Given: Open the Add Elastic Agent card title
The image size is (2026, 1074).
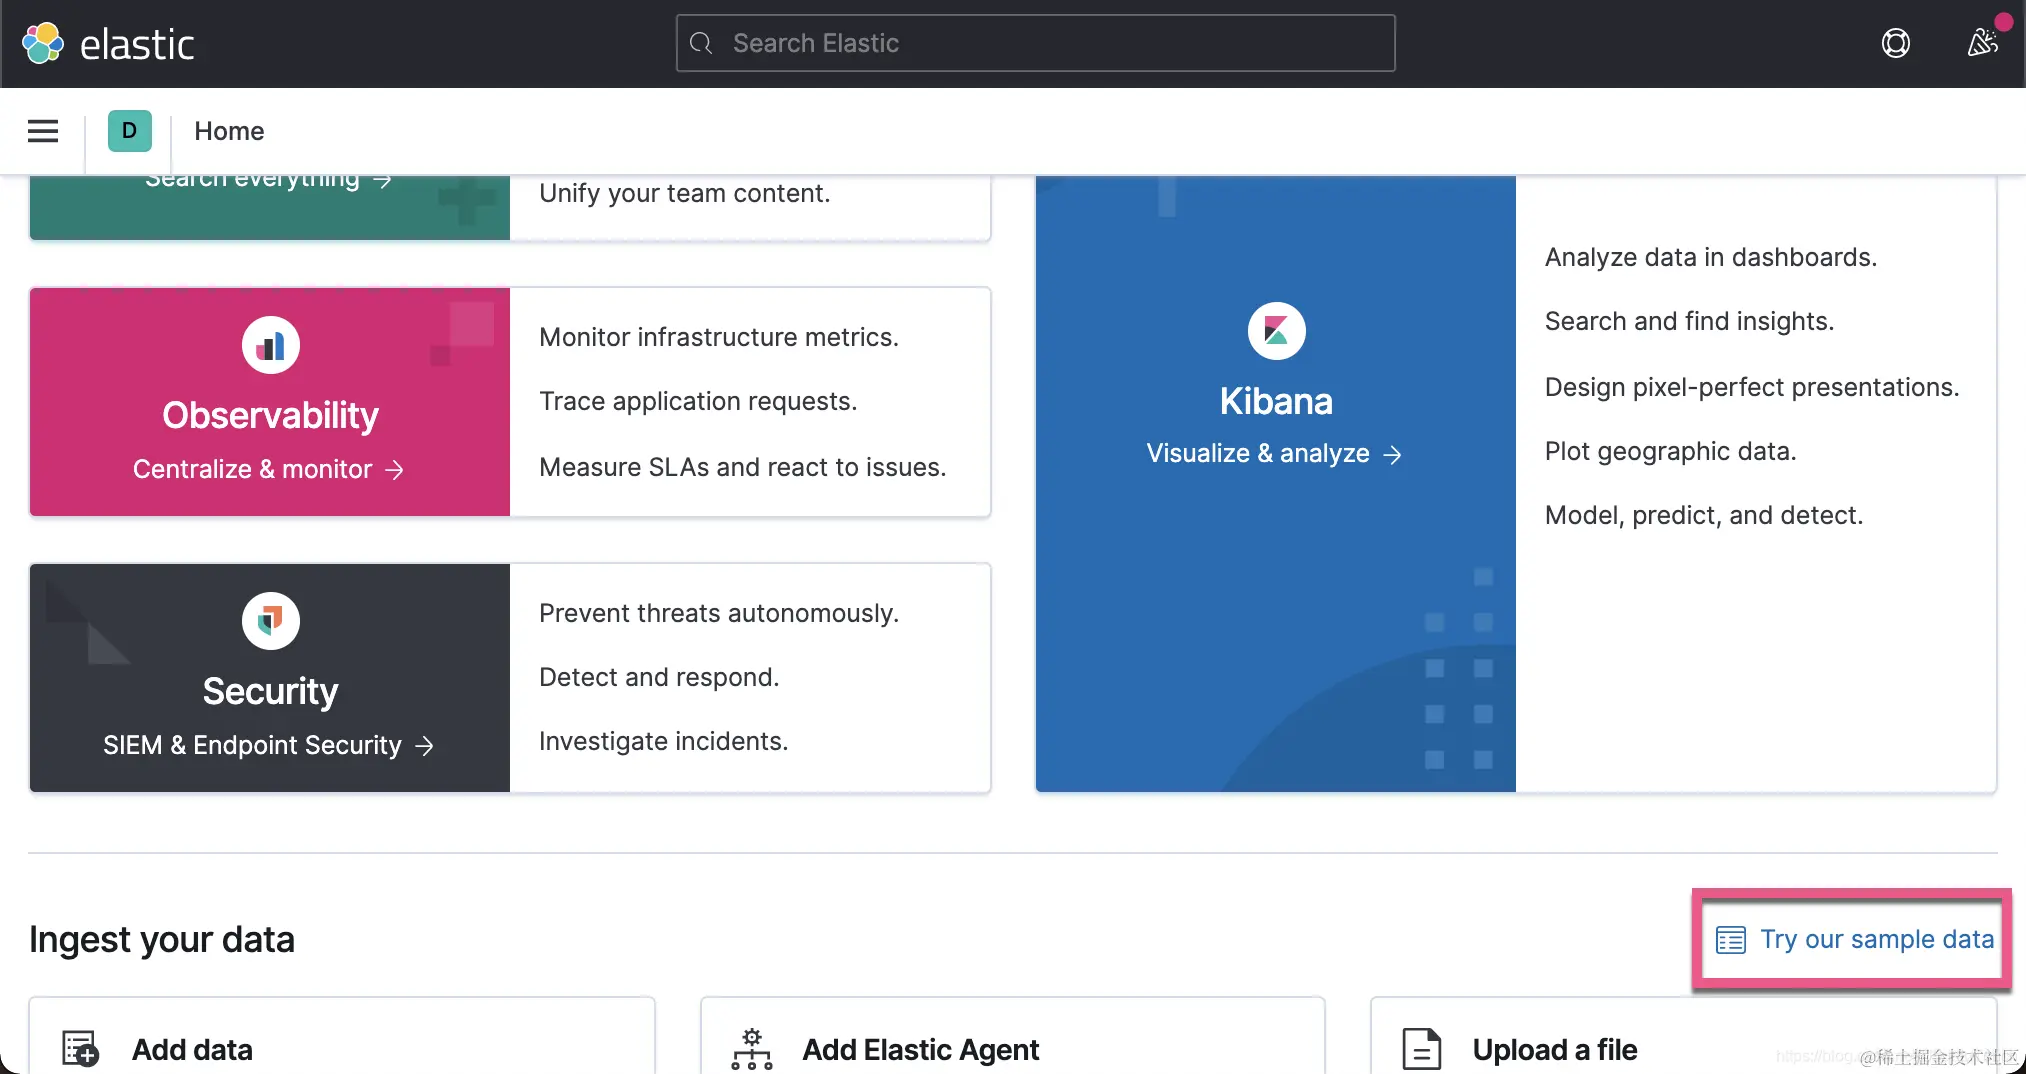Looking at the screenshot, I should point(921,1050).
